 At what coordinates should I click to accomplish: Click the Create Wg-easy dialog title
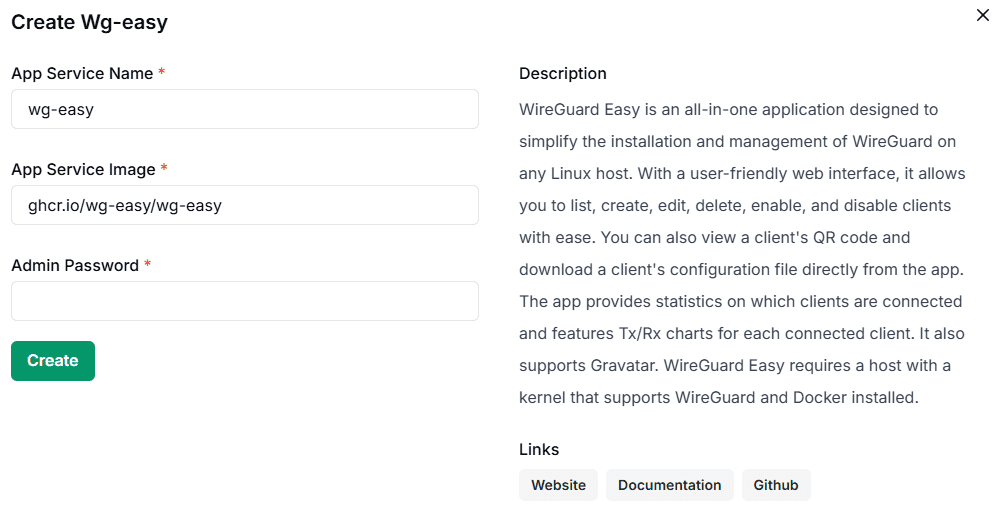coord(89,21)
